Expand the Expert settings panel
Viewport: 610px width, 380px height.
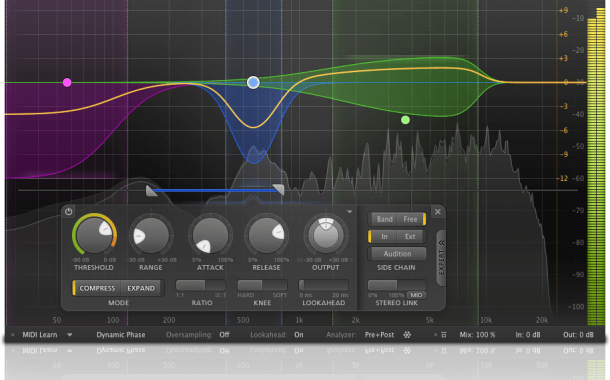(x=441, y=257)
